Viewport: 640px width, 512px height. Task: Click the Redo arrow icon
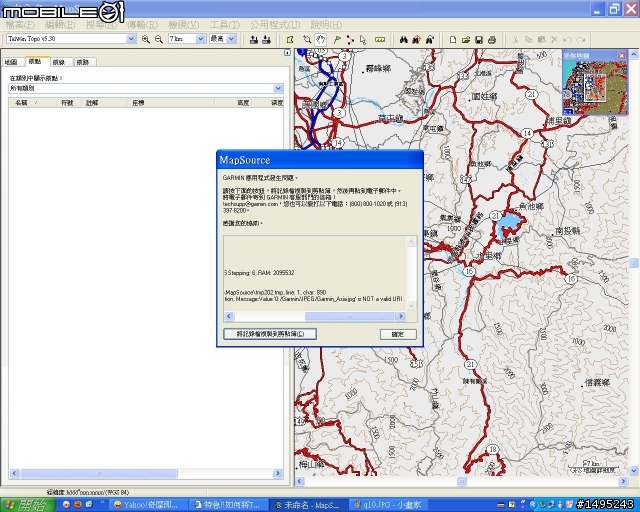tap(581, 40)
